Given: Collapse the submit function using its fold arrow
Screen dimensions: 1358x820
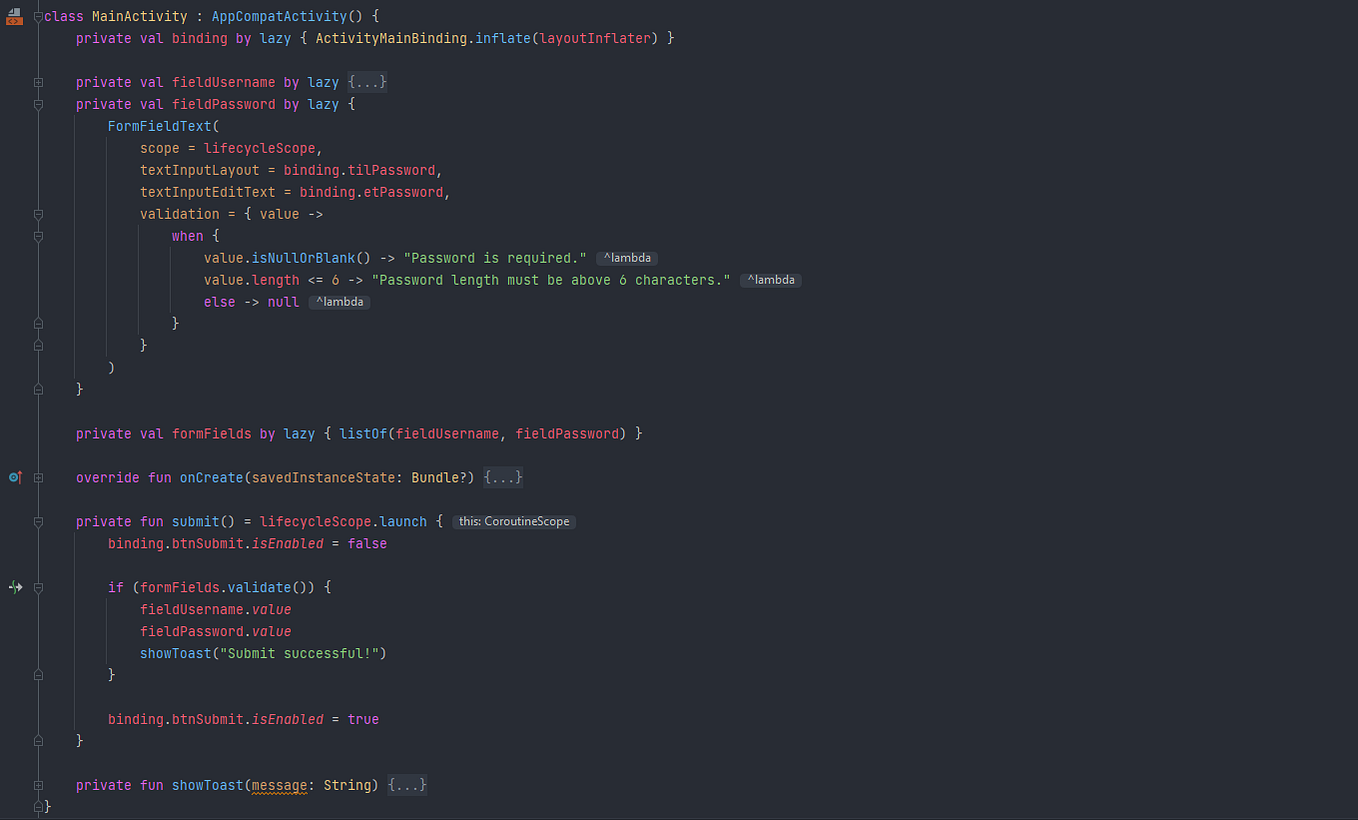Looking at the screenshot, I should coord(38,521).
